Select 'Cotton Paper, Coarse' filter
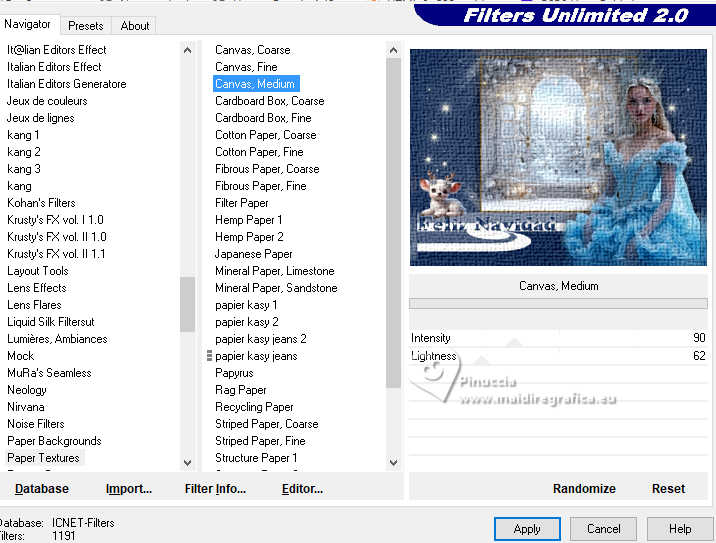The width and height of the screenshot is (716, 543). point(265,135)
